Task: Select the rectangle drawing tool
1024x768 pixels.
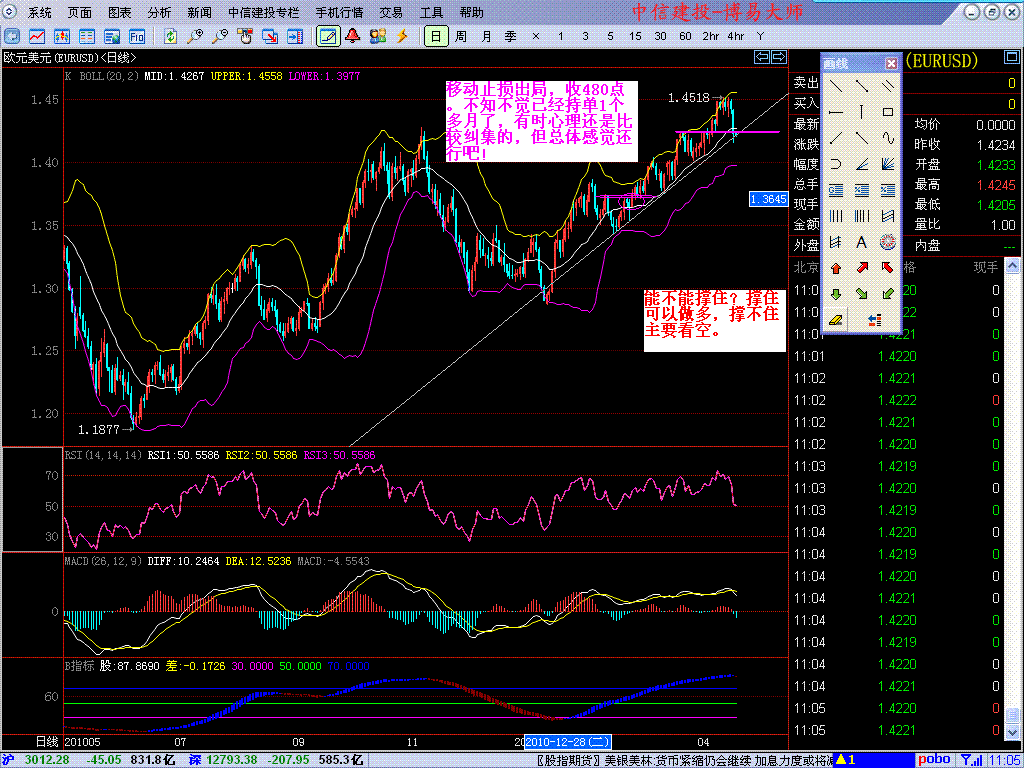Action: coord(887,112)
